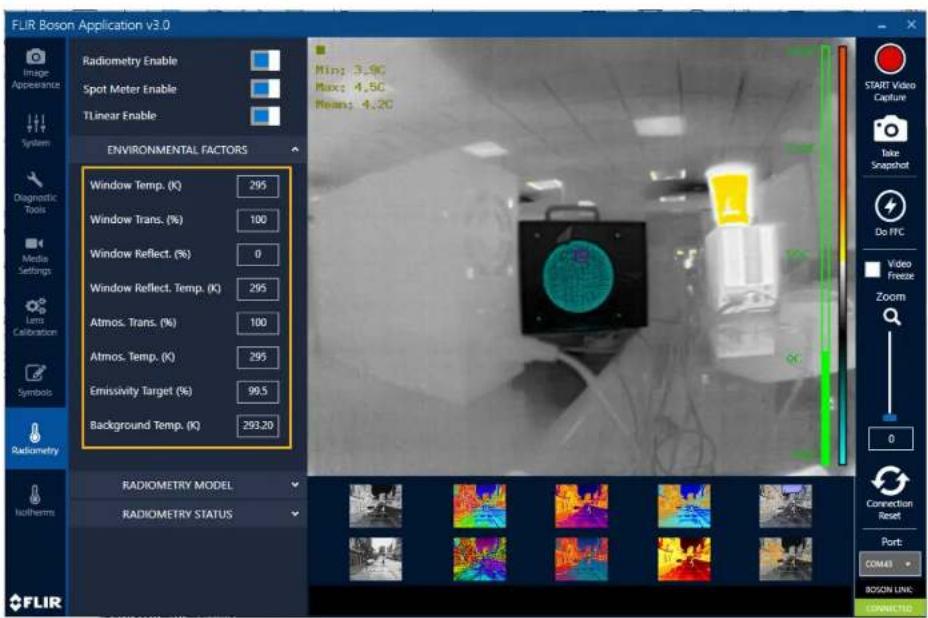Click the zoom value field showing 0
The width and height of the screenshot is (928, 618).
pyautogui.click(x=891, y=439)
